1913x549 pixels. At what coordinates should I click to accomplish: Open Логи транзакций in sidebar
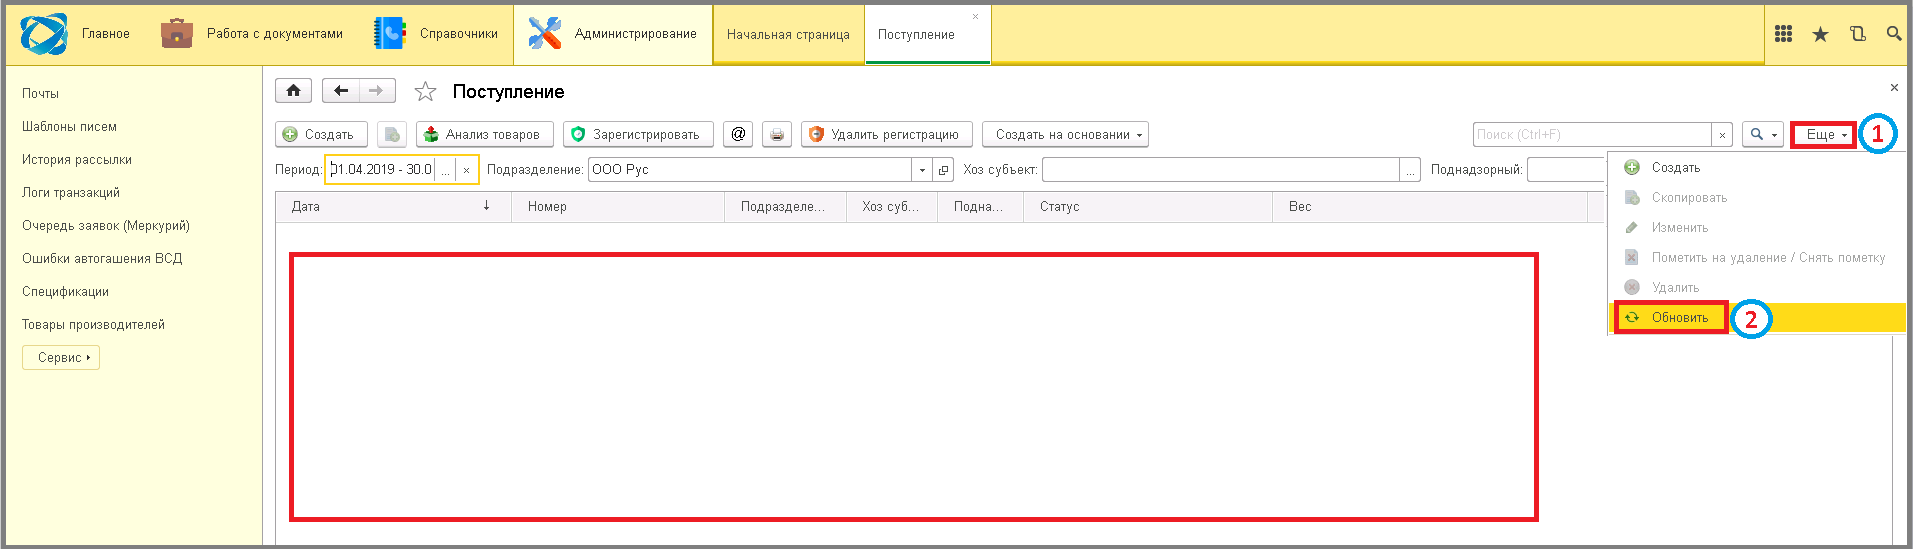click(x=71, y=192)
